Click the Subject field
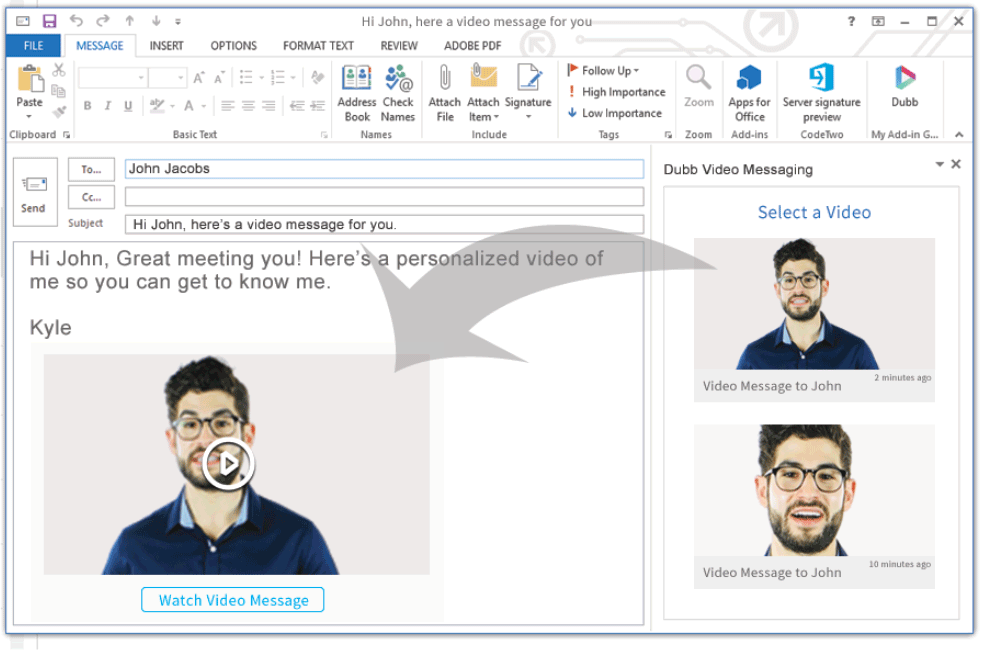 [x=385, y=224]
